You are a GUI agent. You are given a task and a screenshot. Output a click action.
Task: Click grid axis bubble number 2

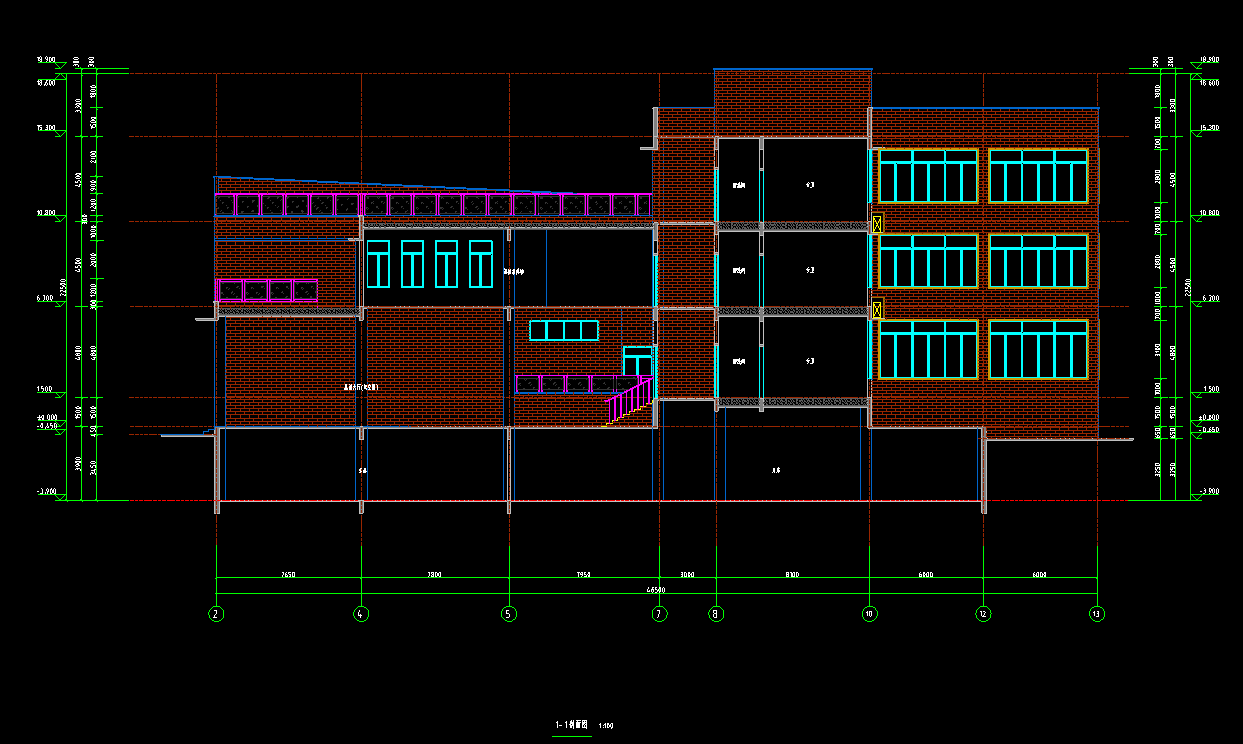point(217,614)
